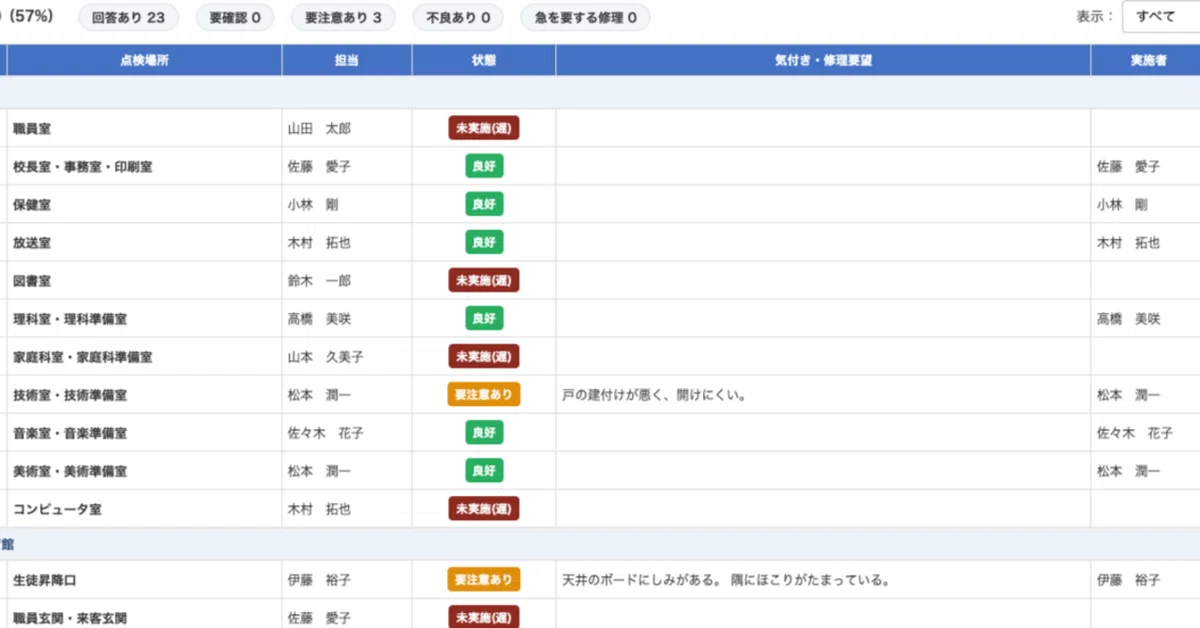Click 実施者 高橋 美咲 in 理科室 row
Screen dimensions: 1200x628
point(1129,319)
